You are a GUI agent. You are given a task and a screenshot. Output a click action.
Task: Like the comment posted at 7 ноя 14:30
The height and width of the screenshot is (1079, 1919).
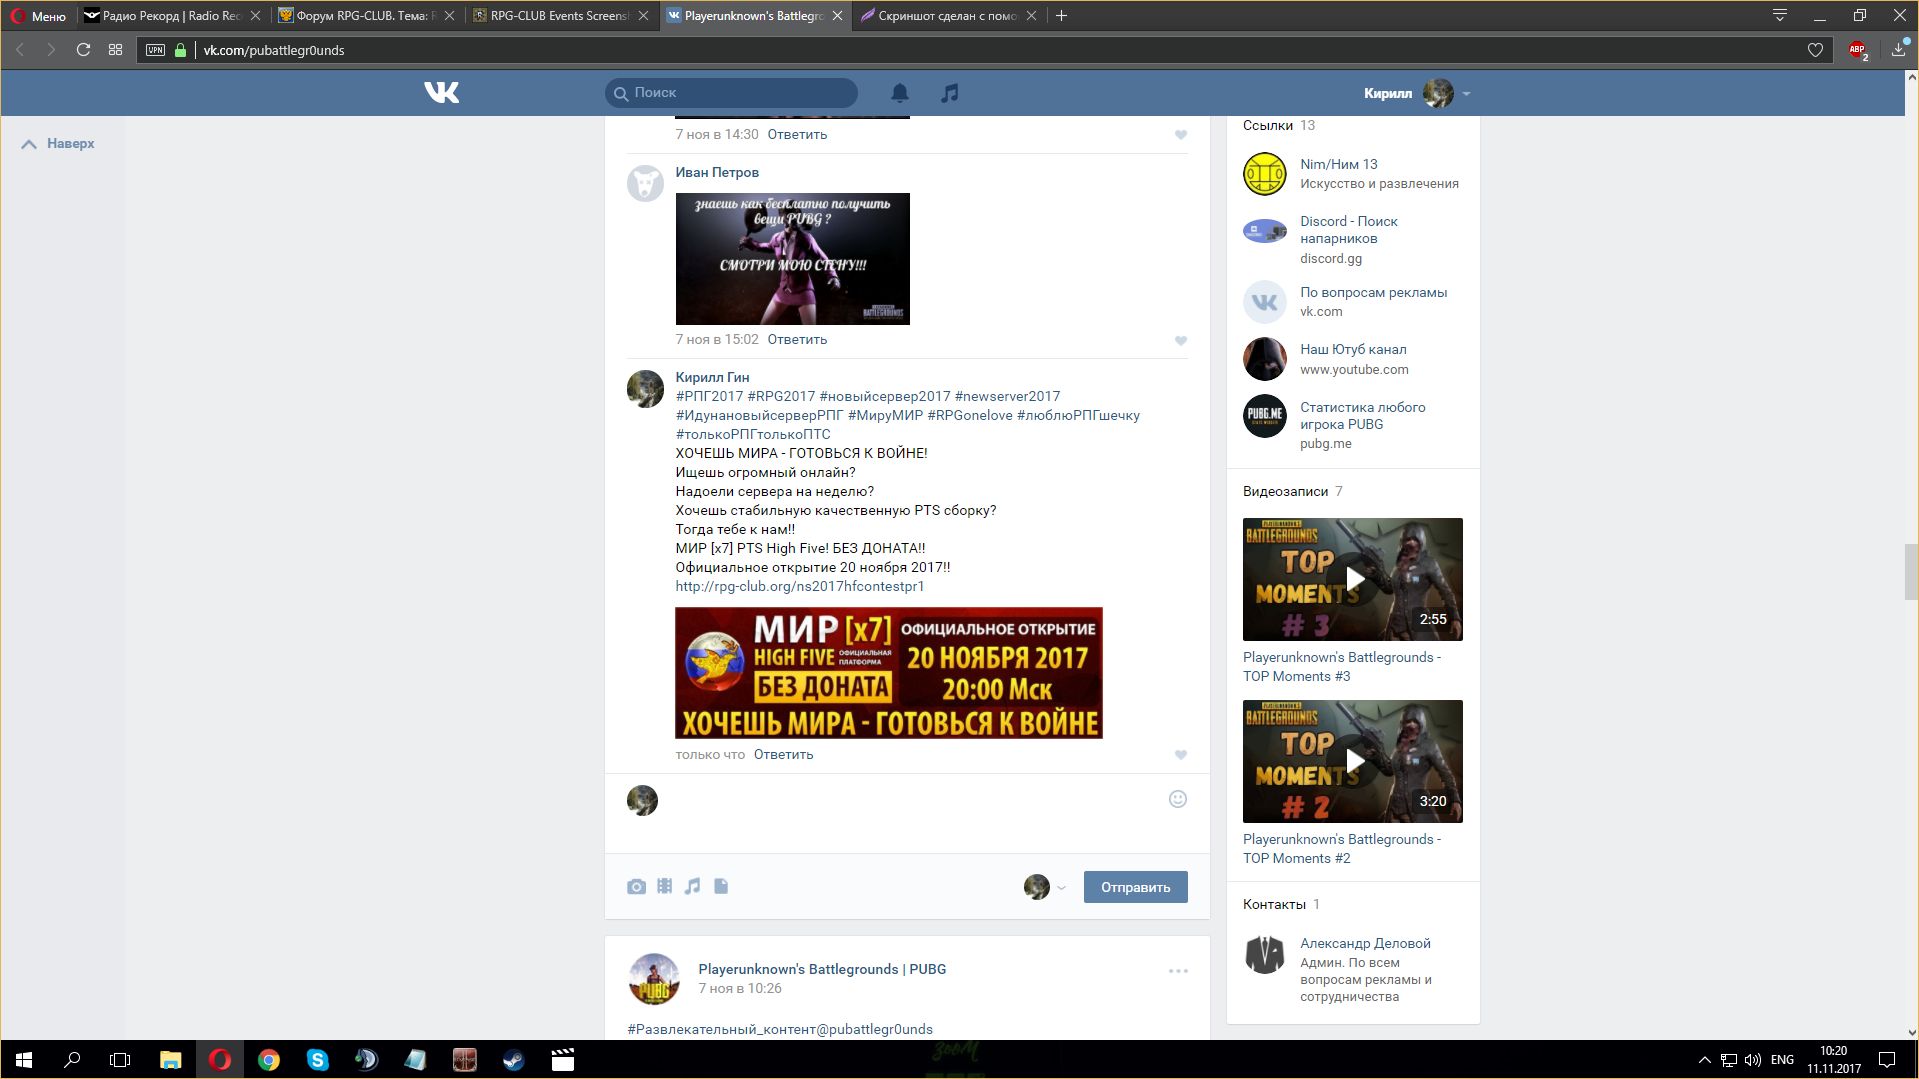pyautogui.click(x=1181, y=135)
